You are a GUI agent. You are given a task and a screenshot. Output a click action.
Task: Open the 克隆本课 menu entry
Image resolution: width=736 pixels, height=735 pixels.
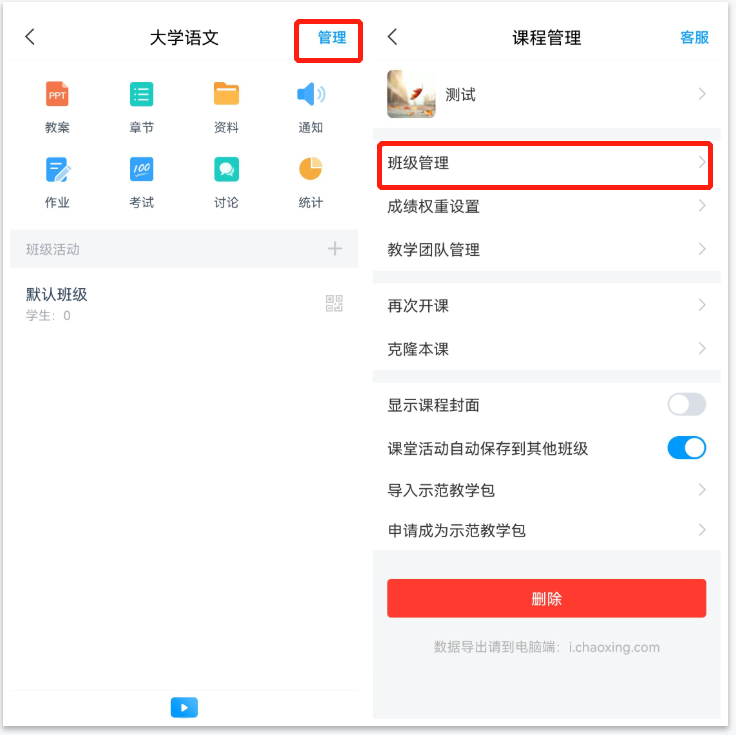tap(546, 349)
